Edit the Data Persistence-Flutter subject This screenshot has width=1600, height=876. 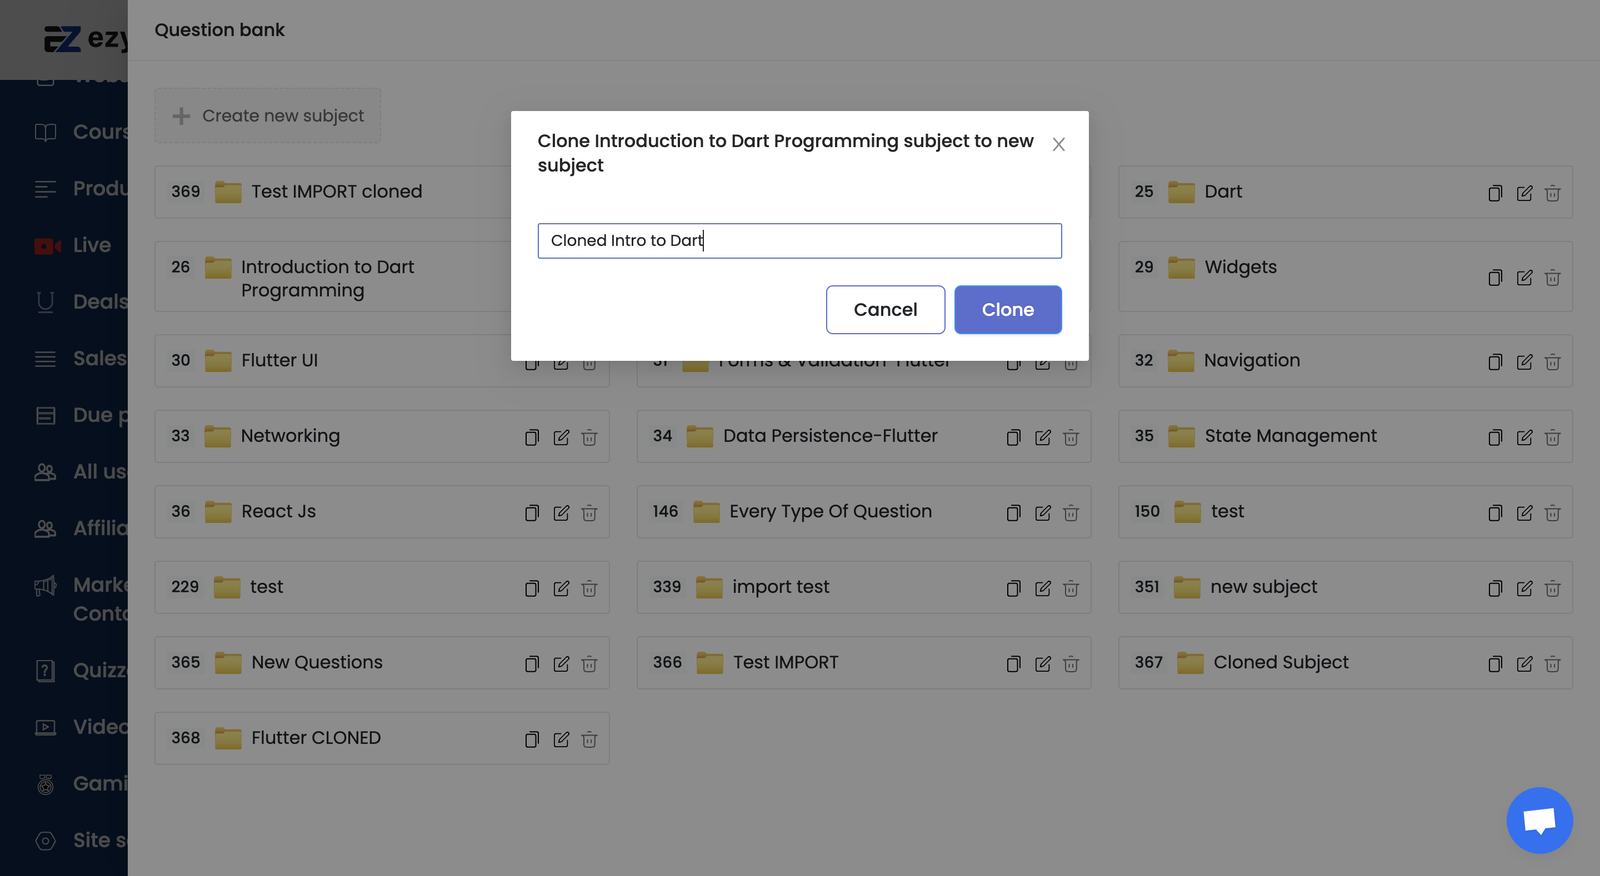[x=1042, y=437]
